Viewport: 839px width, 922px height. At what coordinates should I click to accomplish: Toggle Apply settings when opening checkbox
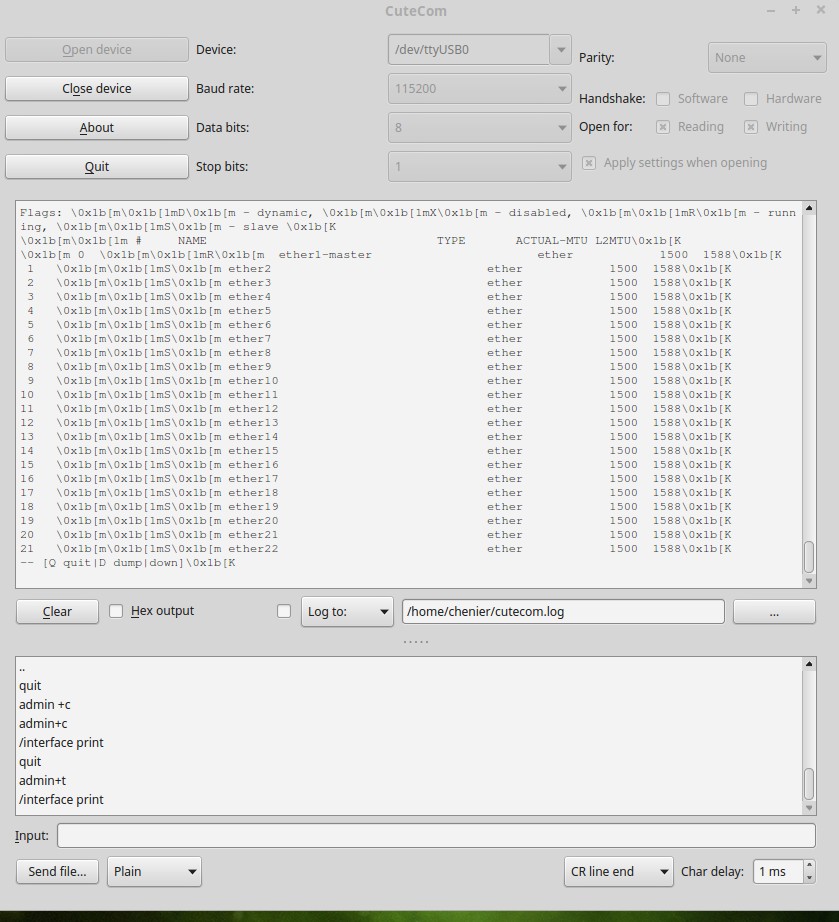589,163
